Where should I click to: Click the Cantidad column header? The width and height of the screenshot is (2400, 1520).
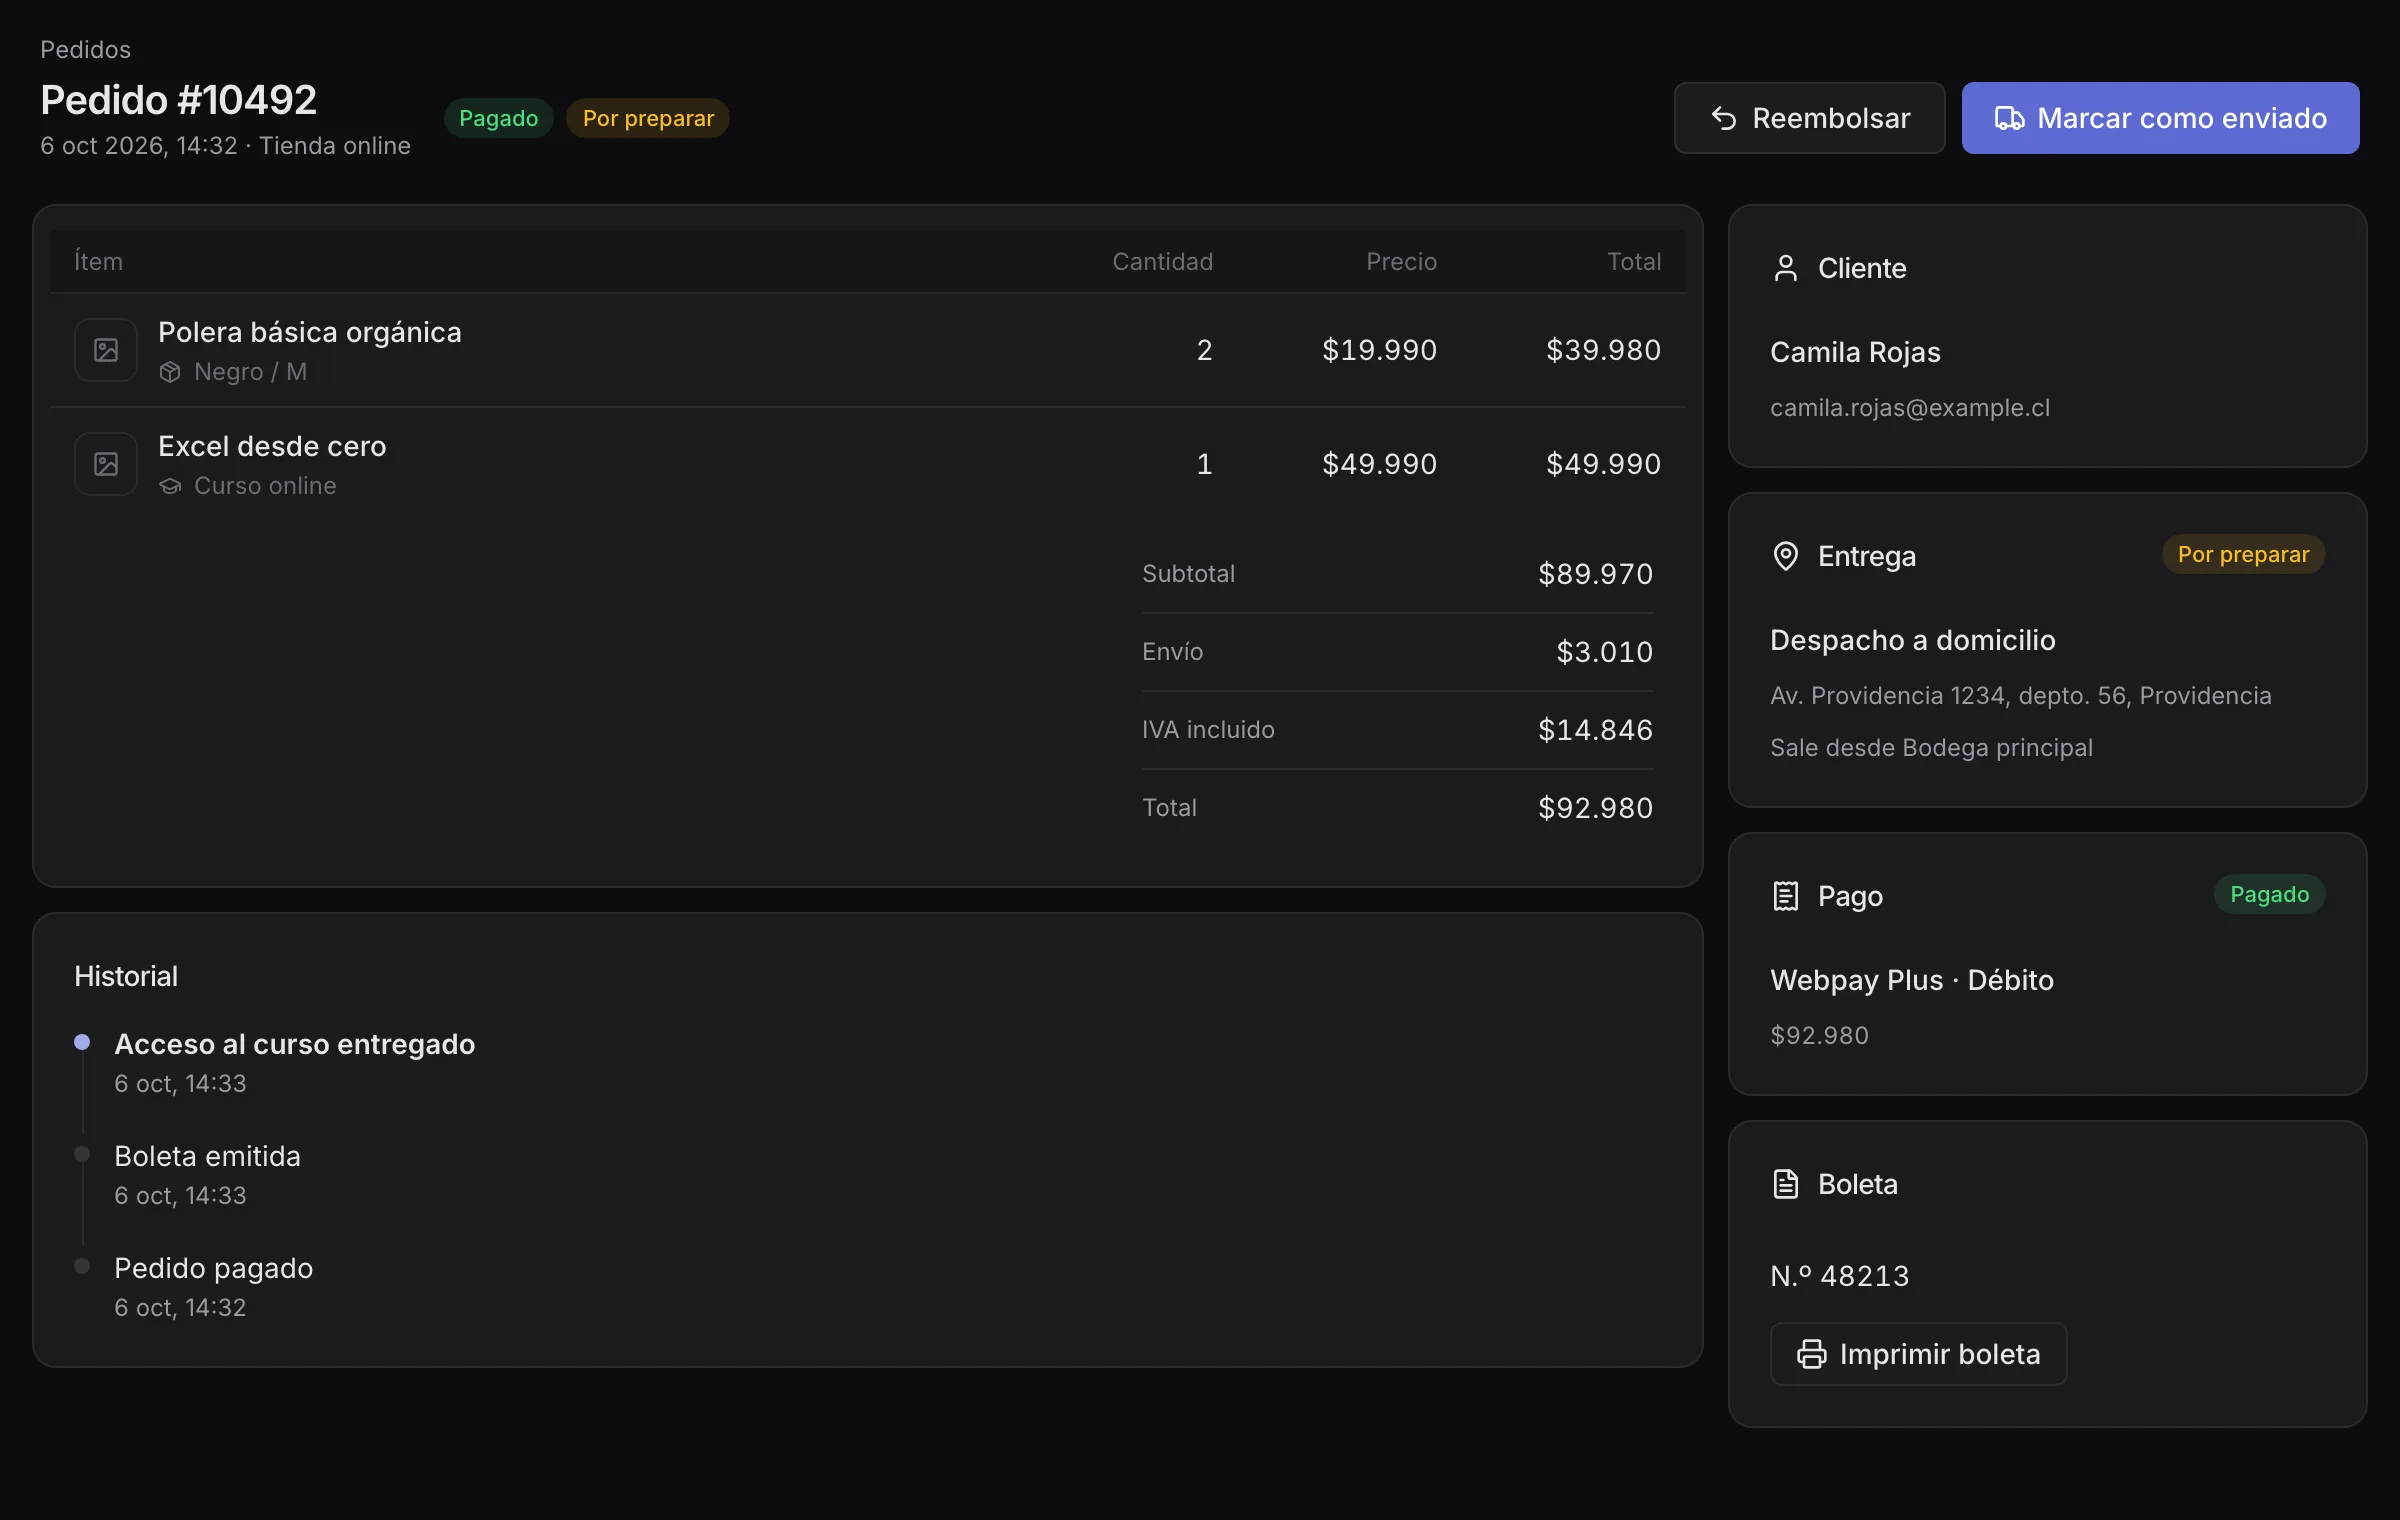(1162, 262)
